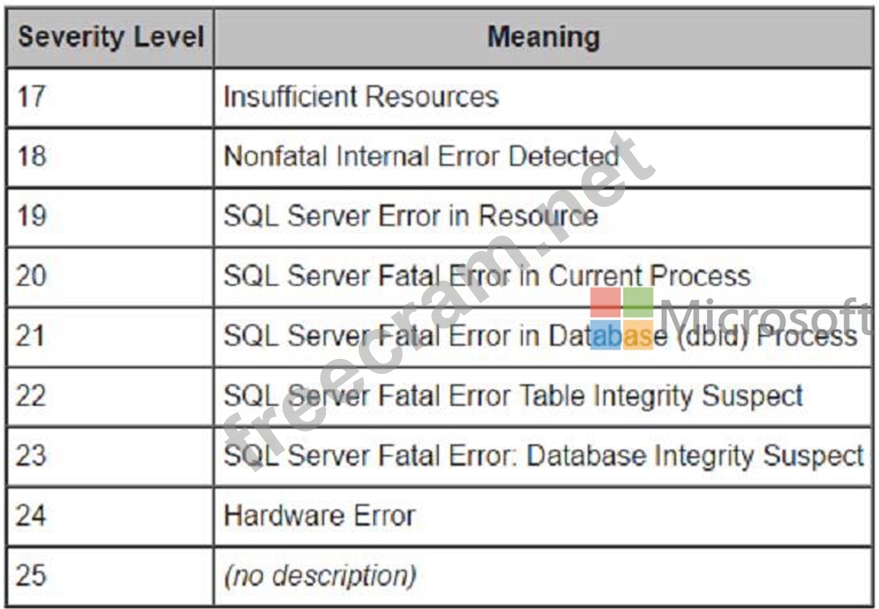Viewport: 879px width, 609px height.
Task: Click the italic no description text
Action: point(320,576)
